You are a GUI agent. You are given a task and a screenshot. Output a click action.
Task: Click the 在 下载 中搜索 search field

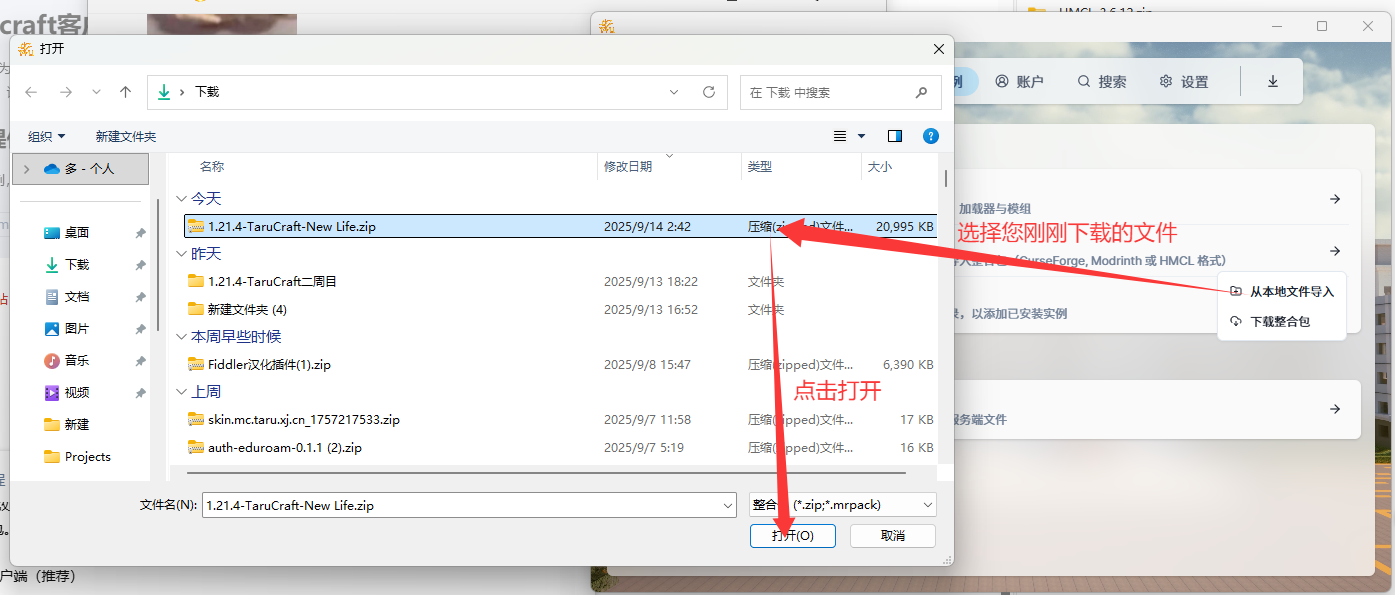(828, 92)
